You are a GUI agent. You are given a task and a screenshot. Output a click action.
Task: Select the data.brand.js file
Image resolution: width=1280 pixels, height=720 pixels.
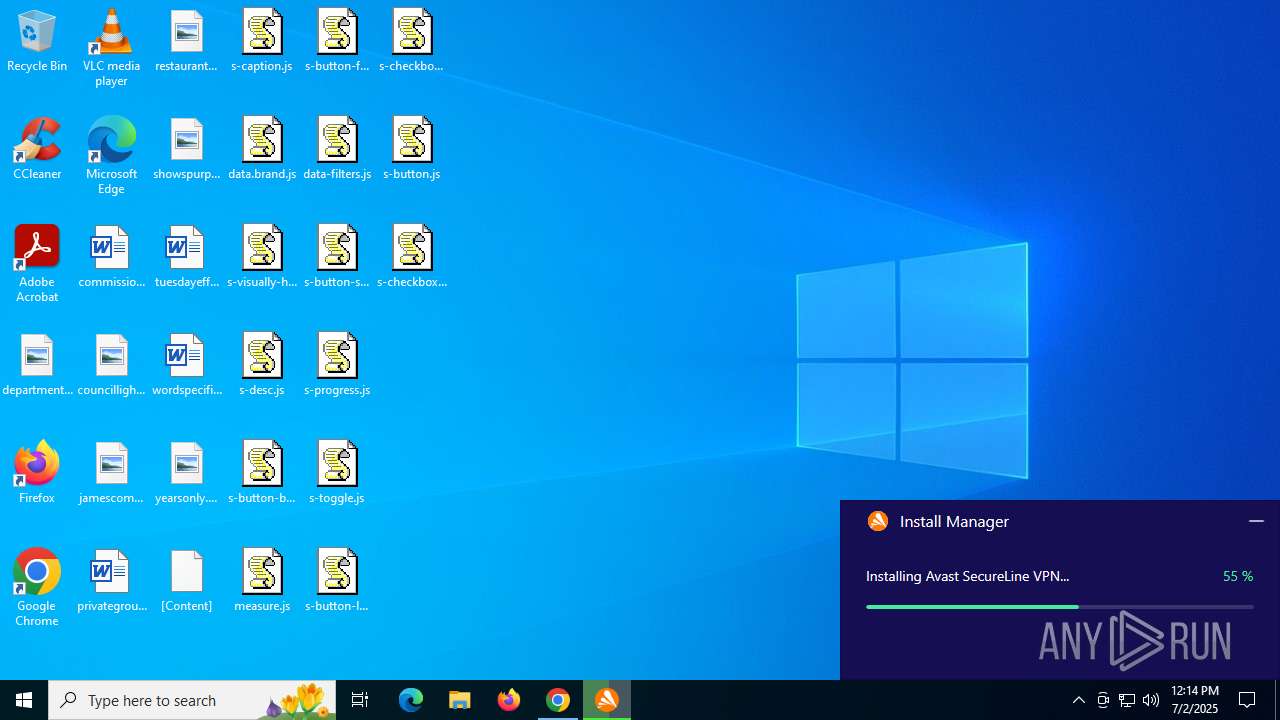(x=262, y=149)
